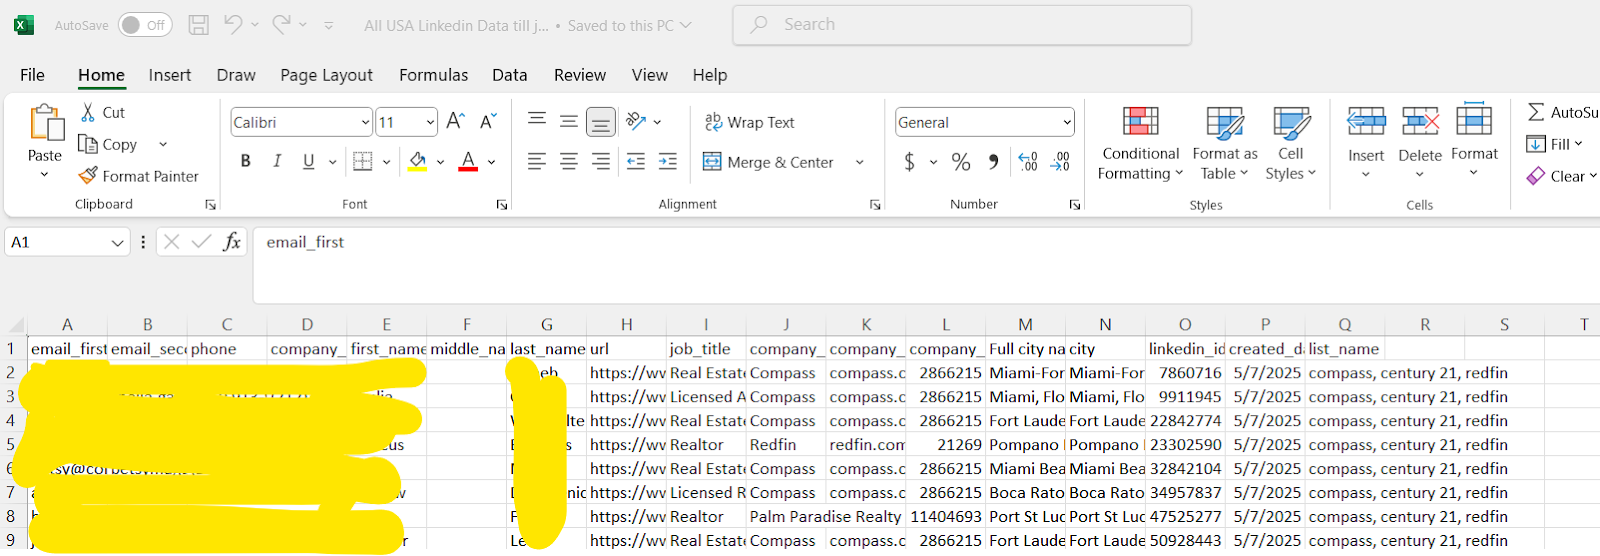This screenshot has width=1600, height=556.
Task: Toggle Bottom Align
Action: (601, 122)
